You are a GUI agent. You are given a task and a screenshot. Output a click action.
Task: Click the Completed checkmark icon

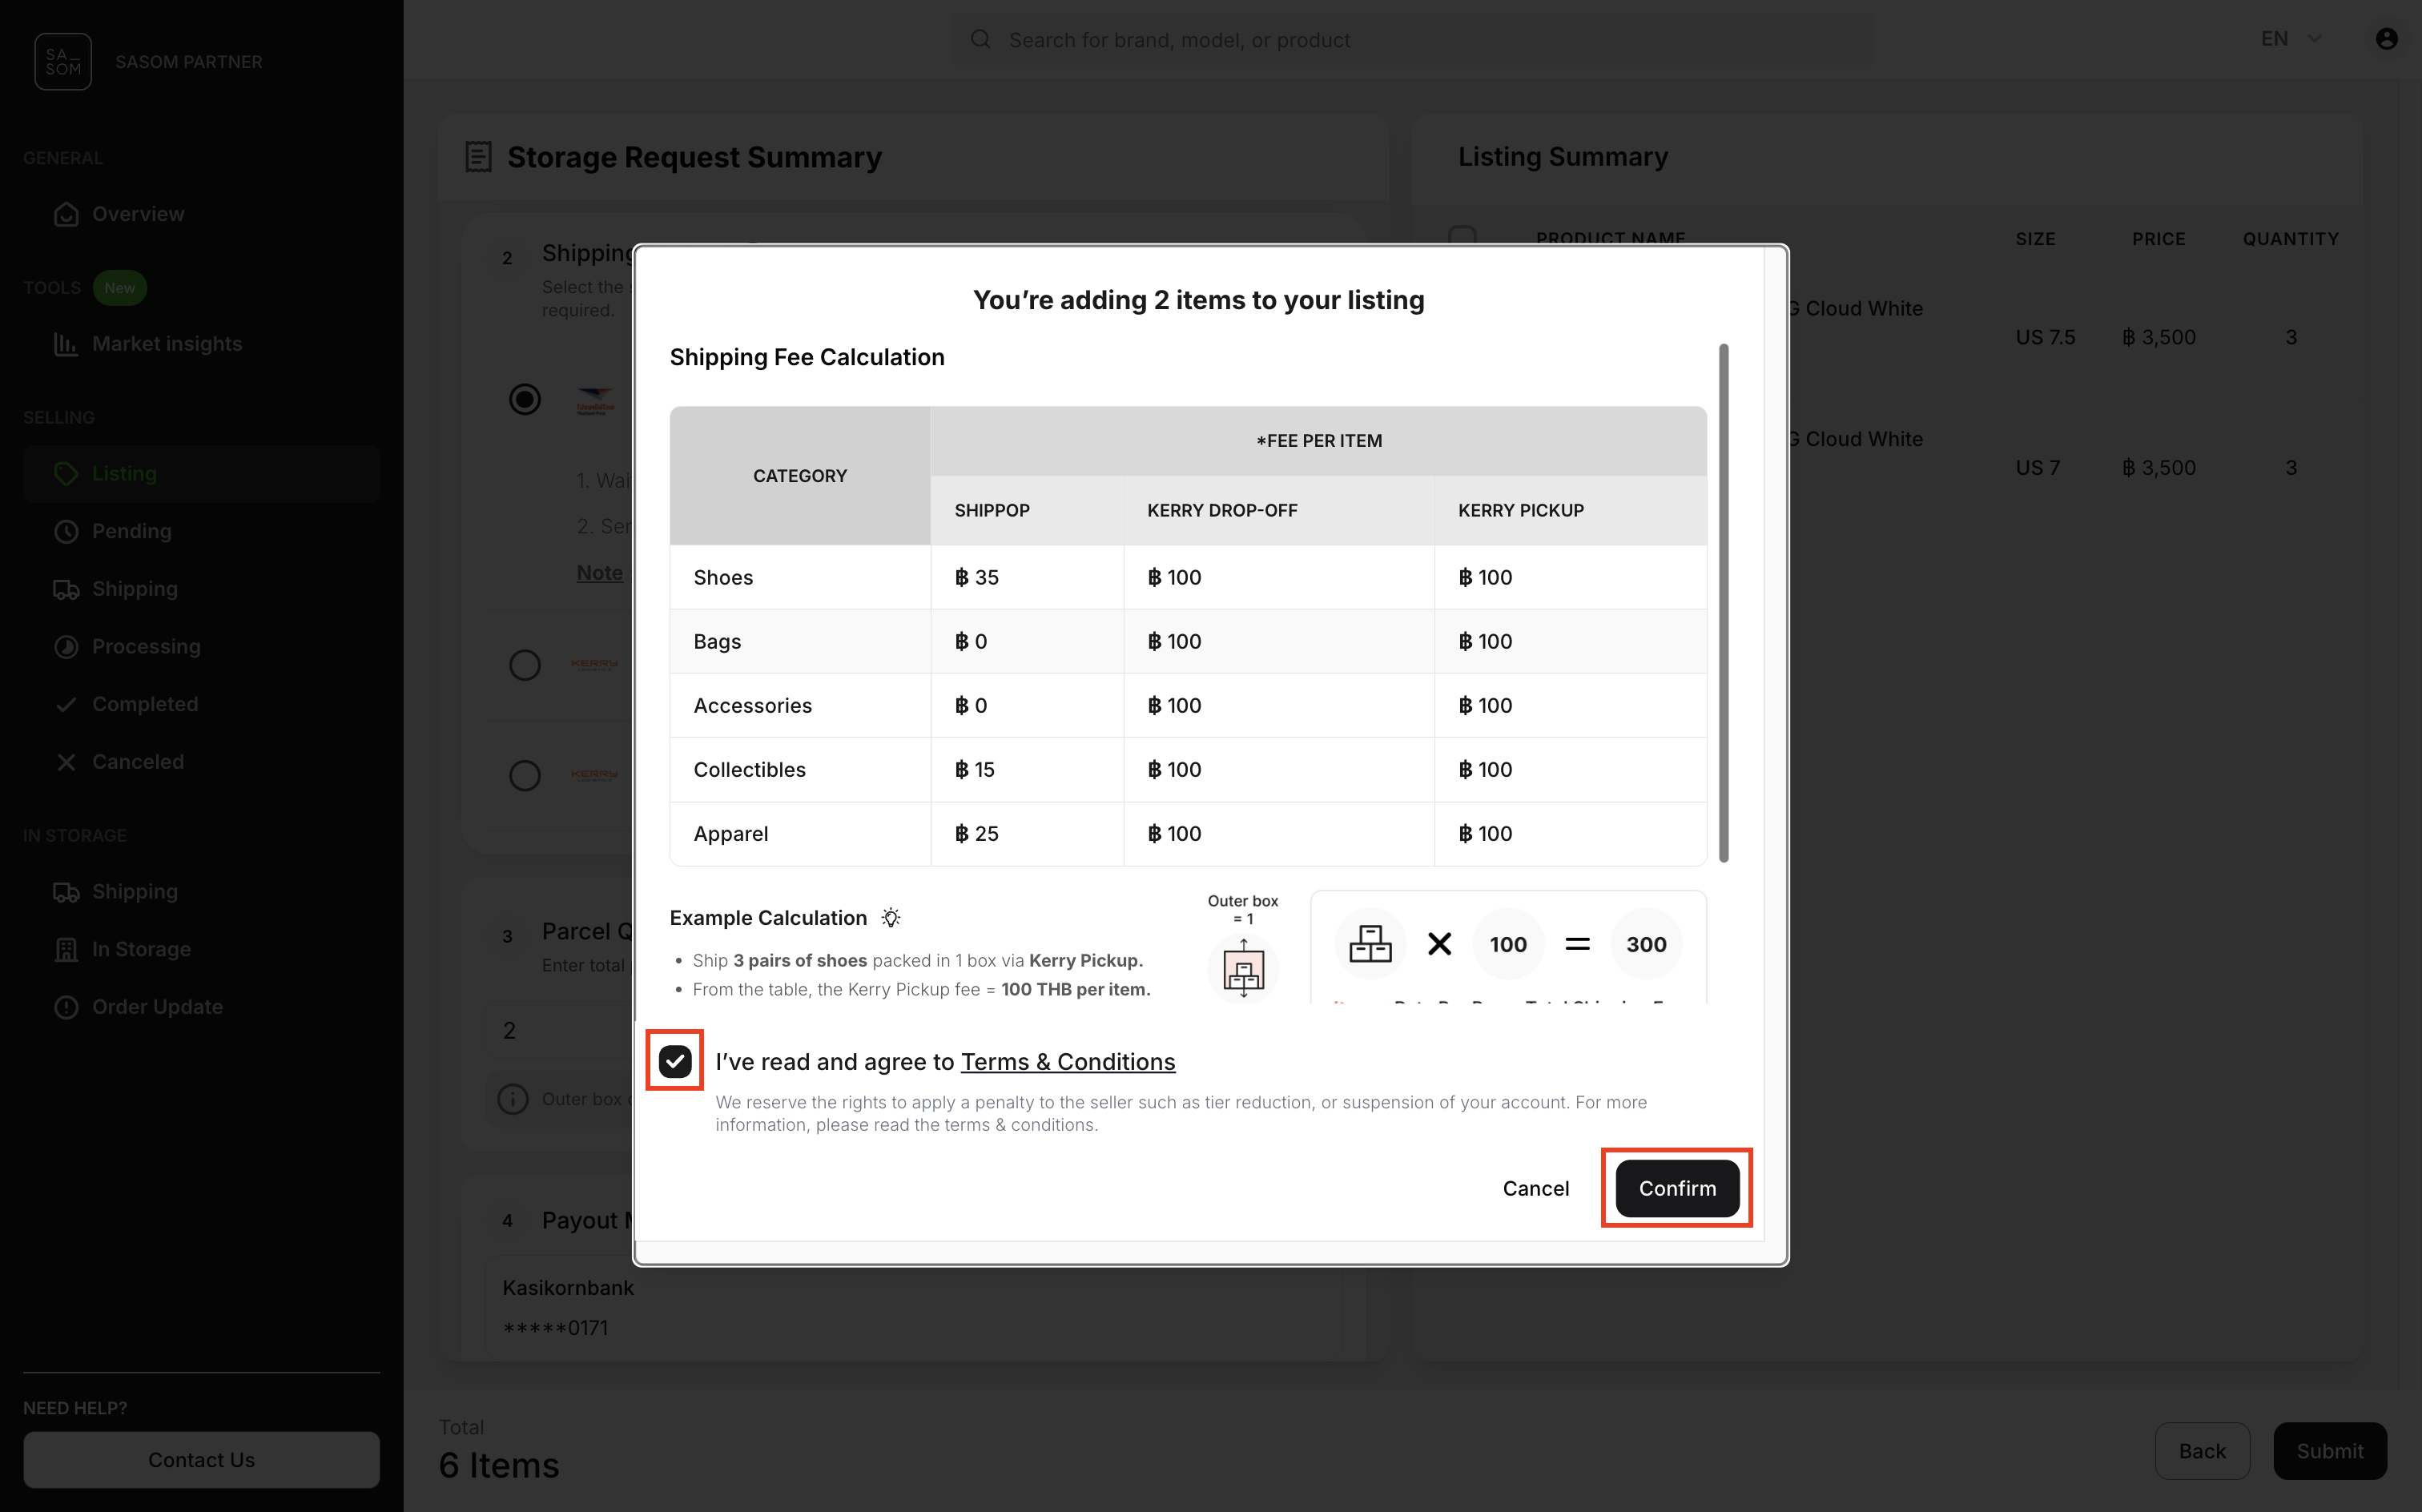click(65, 704)
